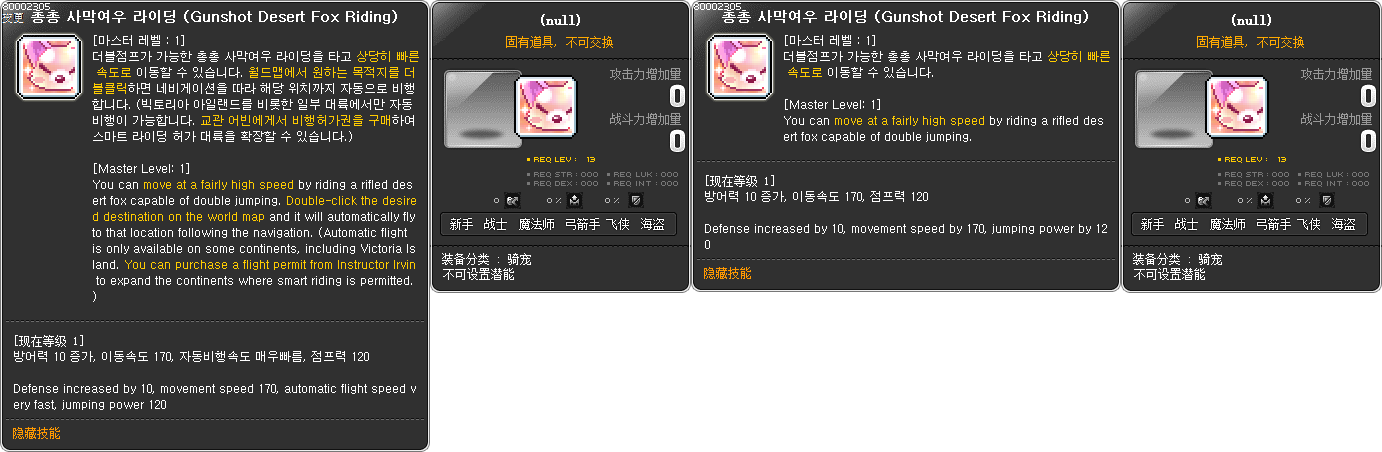The image size is (1382, 452).
Task: Select the 海盗 job label in second (null) tooltip
Action: (x=1343, y=225)
